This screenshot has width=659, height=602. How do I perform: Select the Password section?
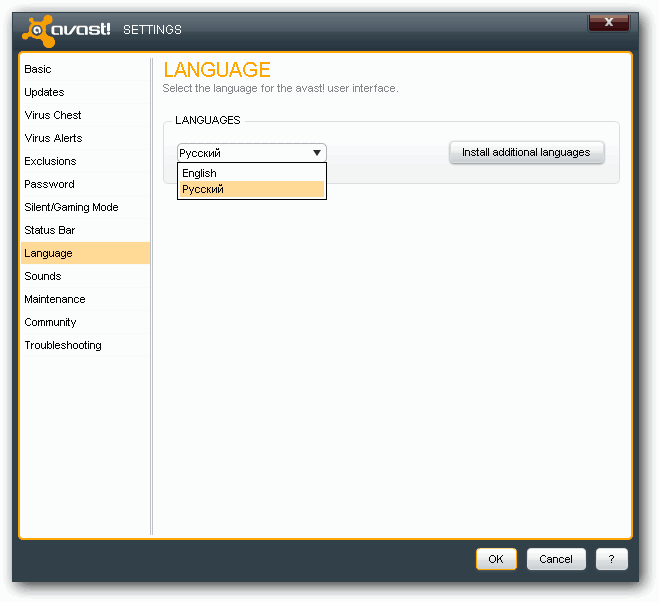point(85,184)
